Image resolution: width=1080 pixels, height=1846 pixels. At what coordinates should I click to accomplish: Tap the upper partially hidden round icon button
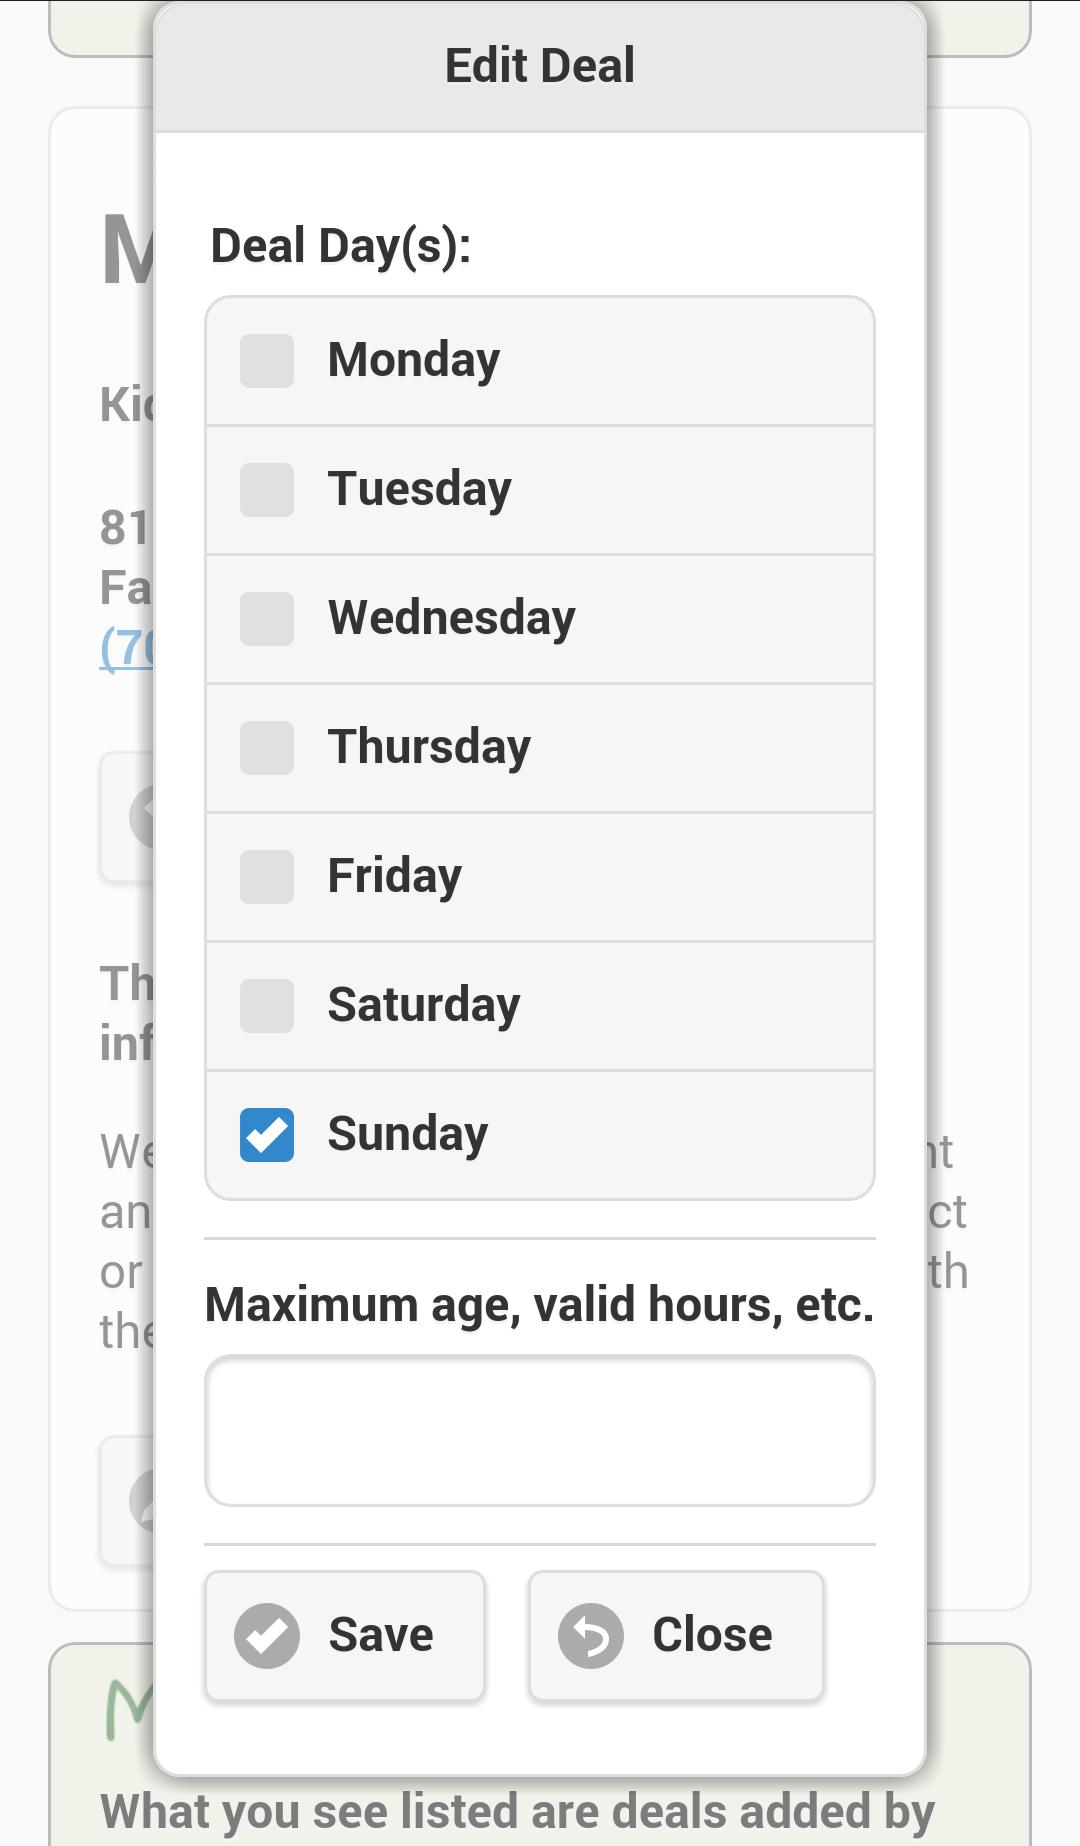tap(140, 817)
